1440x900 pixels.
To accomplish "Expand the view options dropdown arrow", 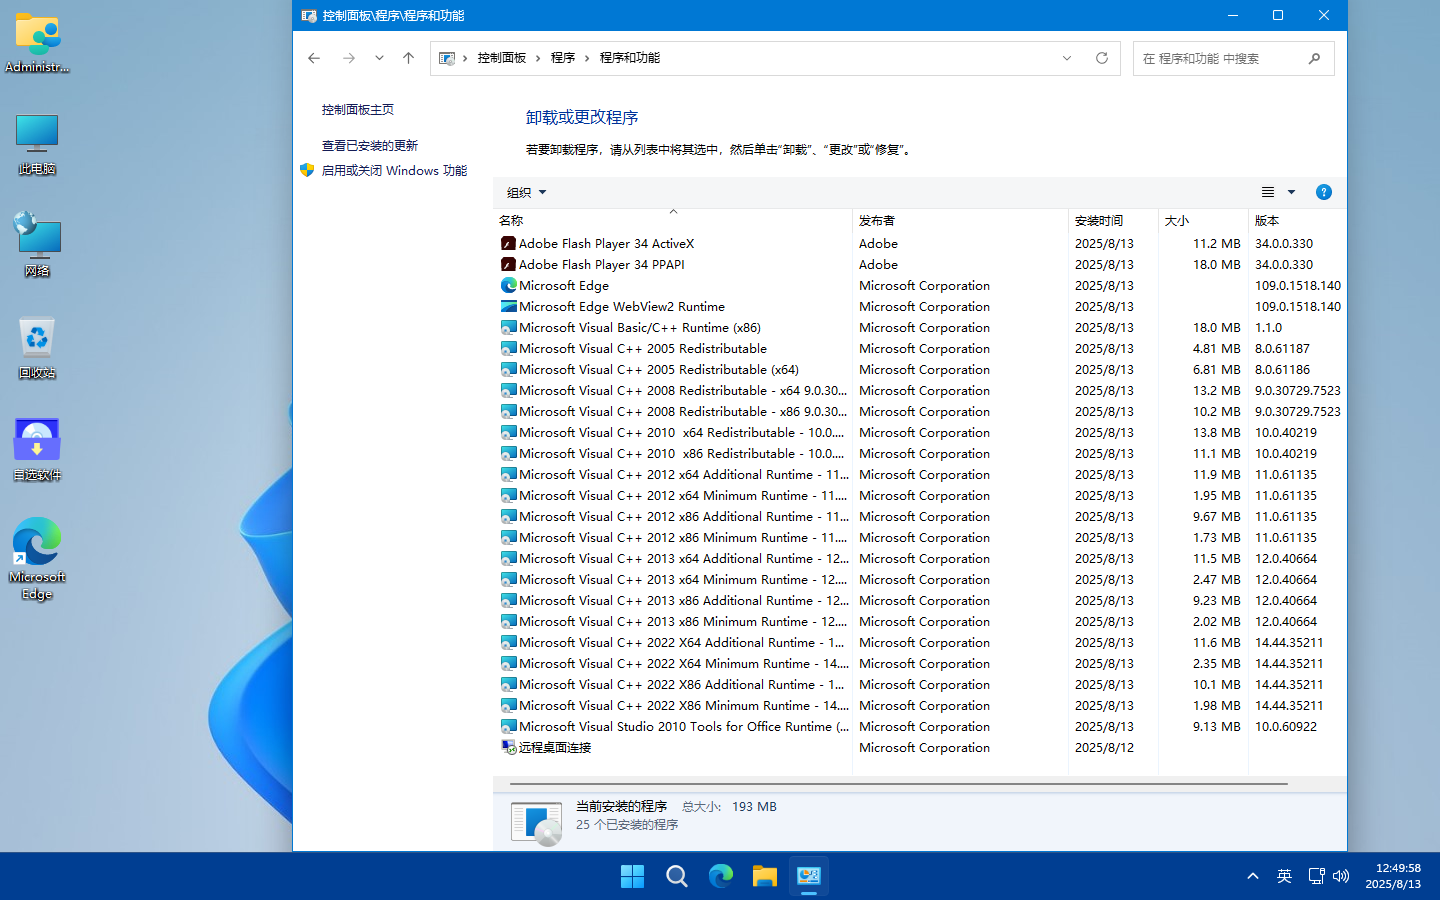I will click(1291, 192).
